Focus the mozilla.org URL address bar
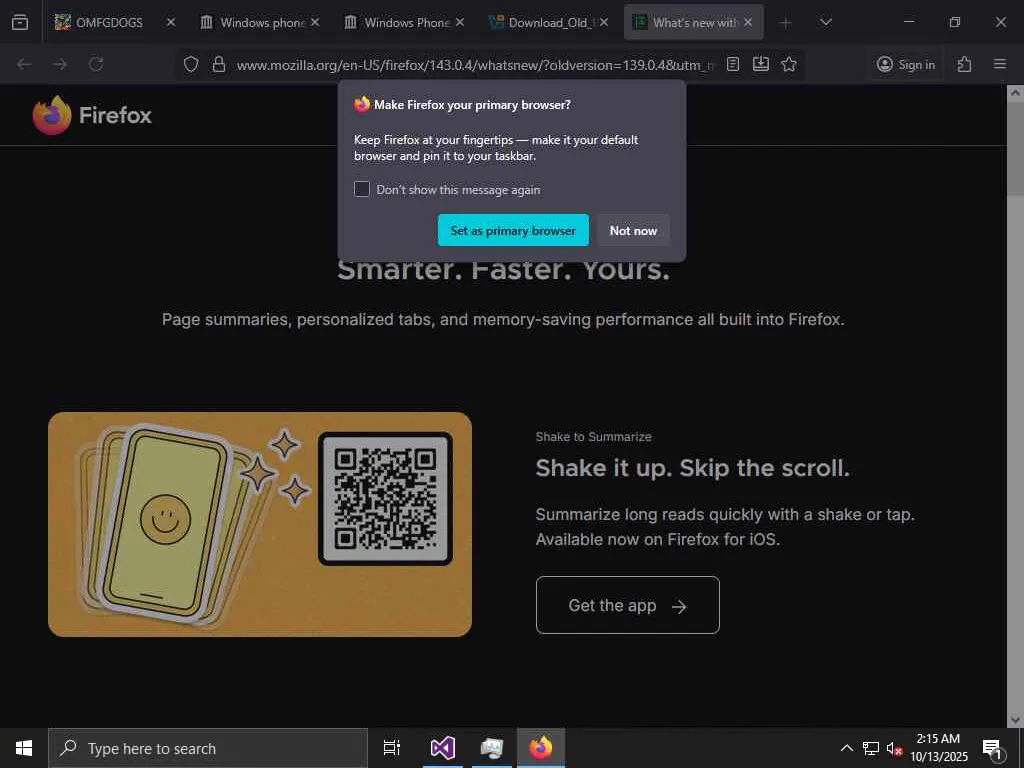Image resolution: width=1024 pixels, height=768 pixels. tap(475, 65)
